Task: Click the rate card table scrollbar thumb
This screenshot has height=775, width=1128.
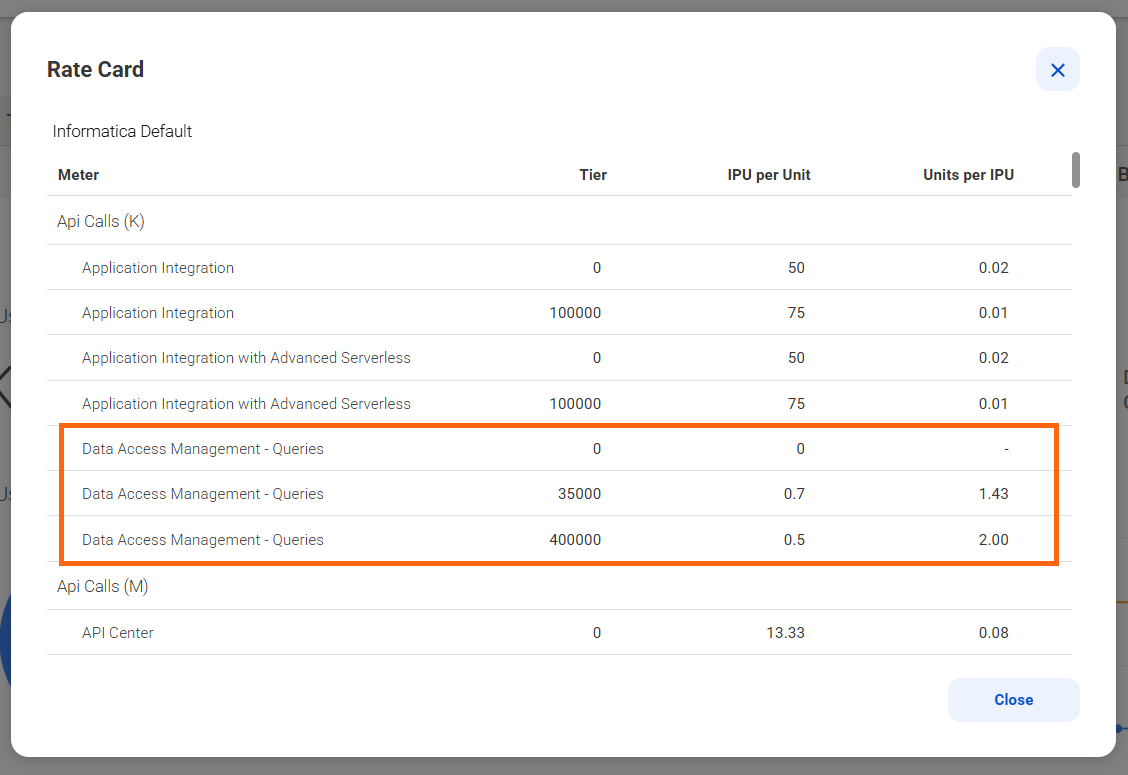Action: tap(1075, 170)
